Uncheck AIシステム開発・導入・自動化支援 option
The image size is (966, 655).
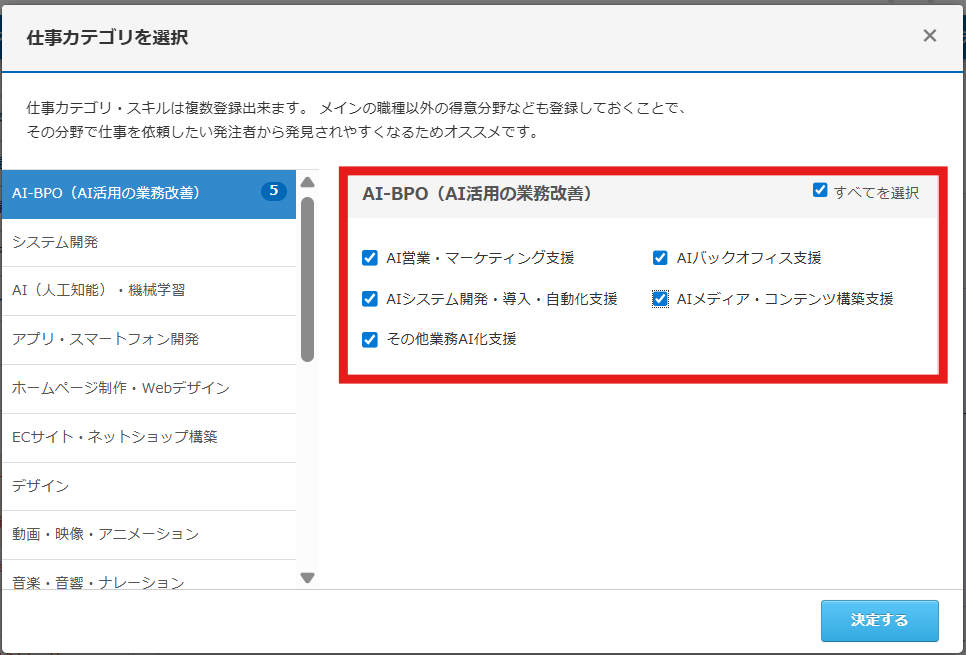[370, 299]
